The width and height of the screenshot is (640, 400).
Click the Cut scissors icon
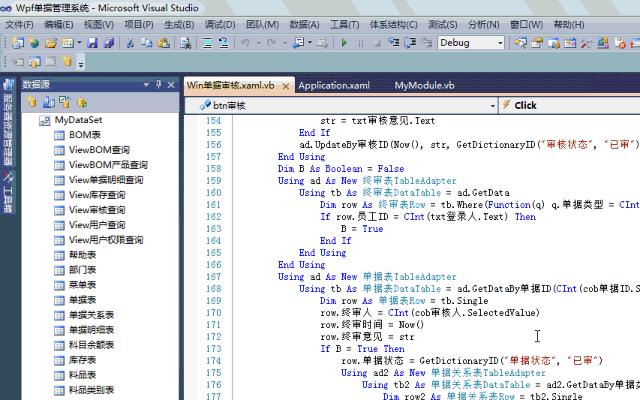point(130,43)
